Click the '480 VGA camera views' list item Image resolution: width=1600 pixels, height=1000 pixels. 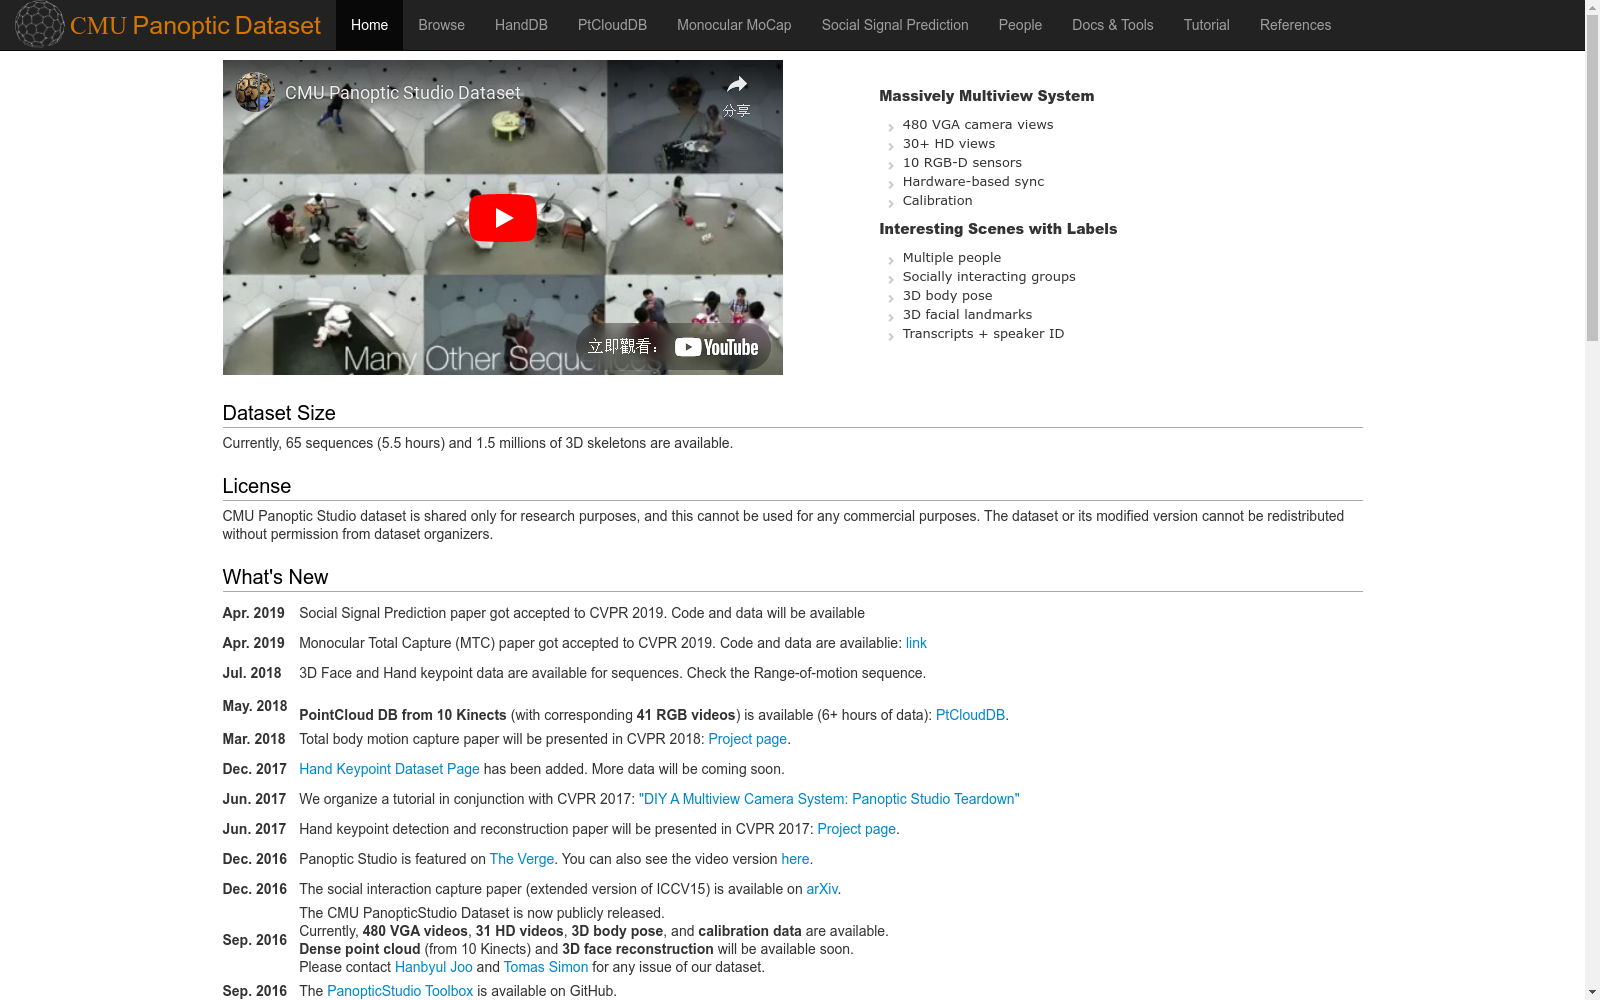[x=978, y=125]
